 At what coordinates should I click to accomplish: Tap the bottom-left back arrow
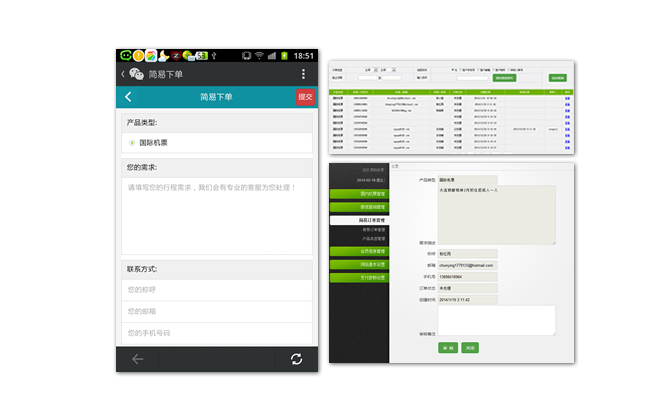coord(138,359)
